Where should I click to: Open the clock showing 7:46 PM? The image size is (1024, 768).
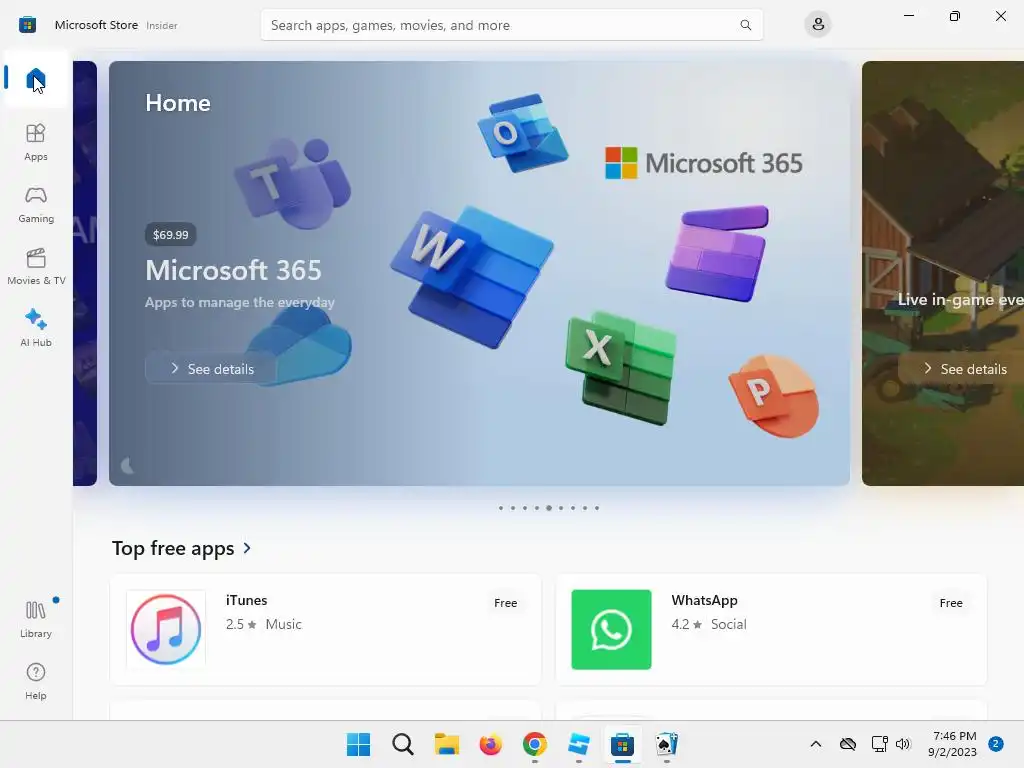click(x=953, y=744)
